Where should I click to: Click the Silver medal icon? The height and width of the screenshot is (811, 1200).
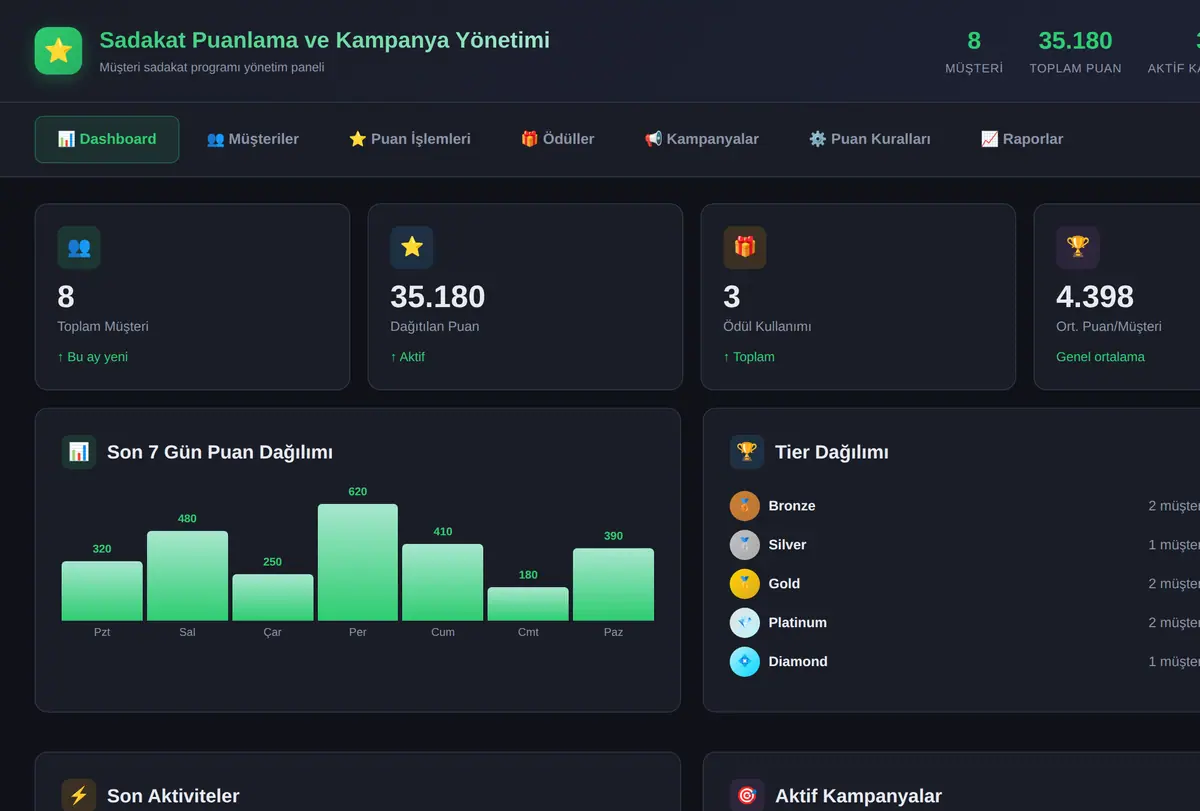coord(745,545)
